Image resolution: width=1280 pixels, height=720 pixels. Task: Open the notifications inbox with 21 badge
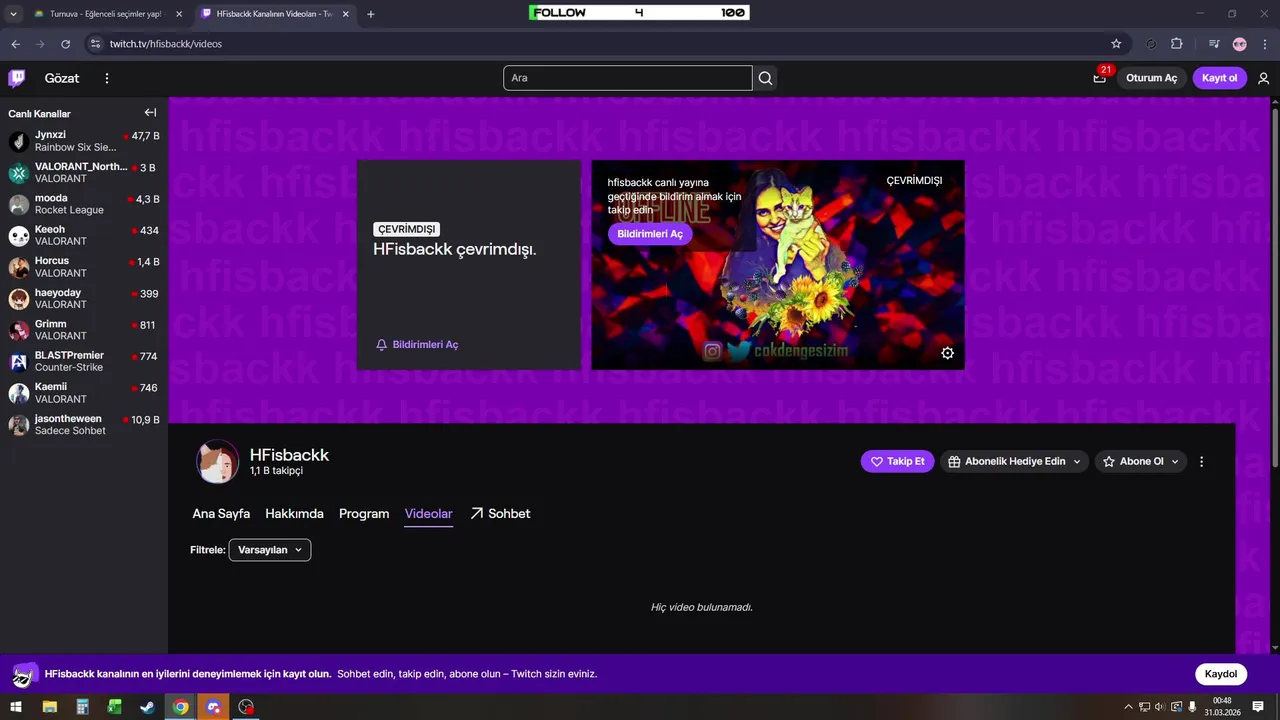click(1100, 77)
